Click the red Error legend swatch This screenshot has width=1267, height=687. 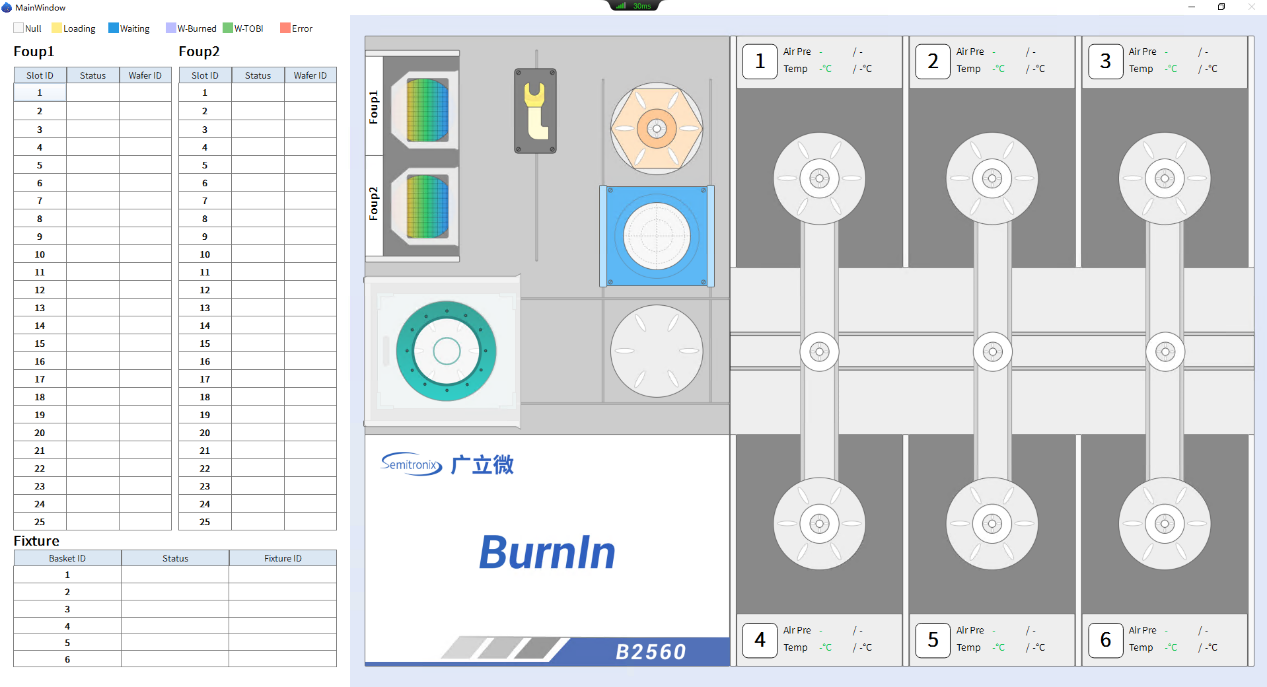285,29
